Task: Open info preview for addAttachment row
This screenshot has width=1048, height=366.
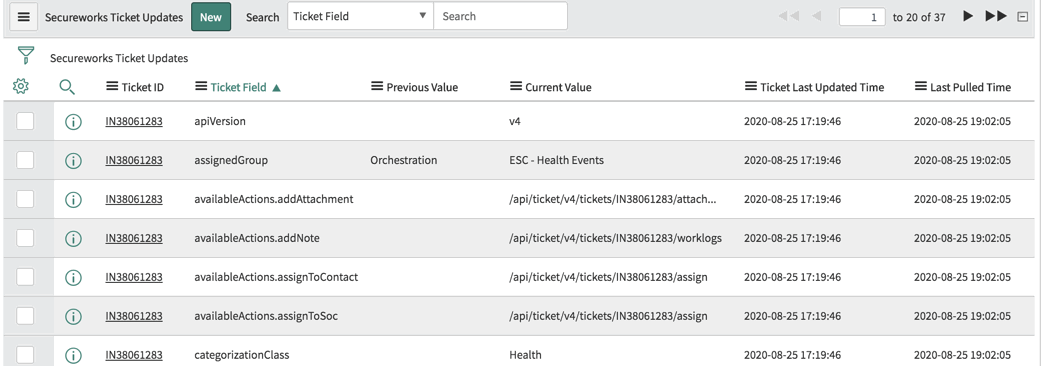Action: [74, 199]
